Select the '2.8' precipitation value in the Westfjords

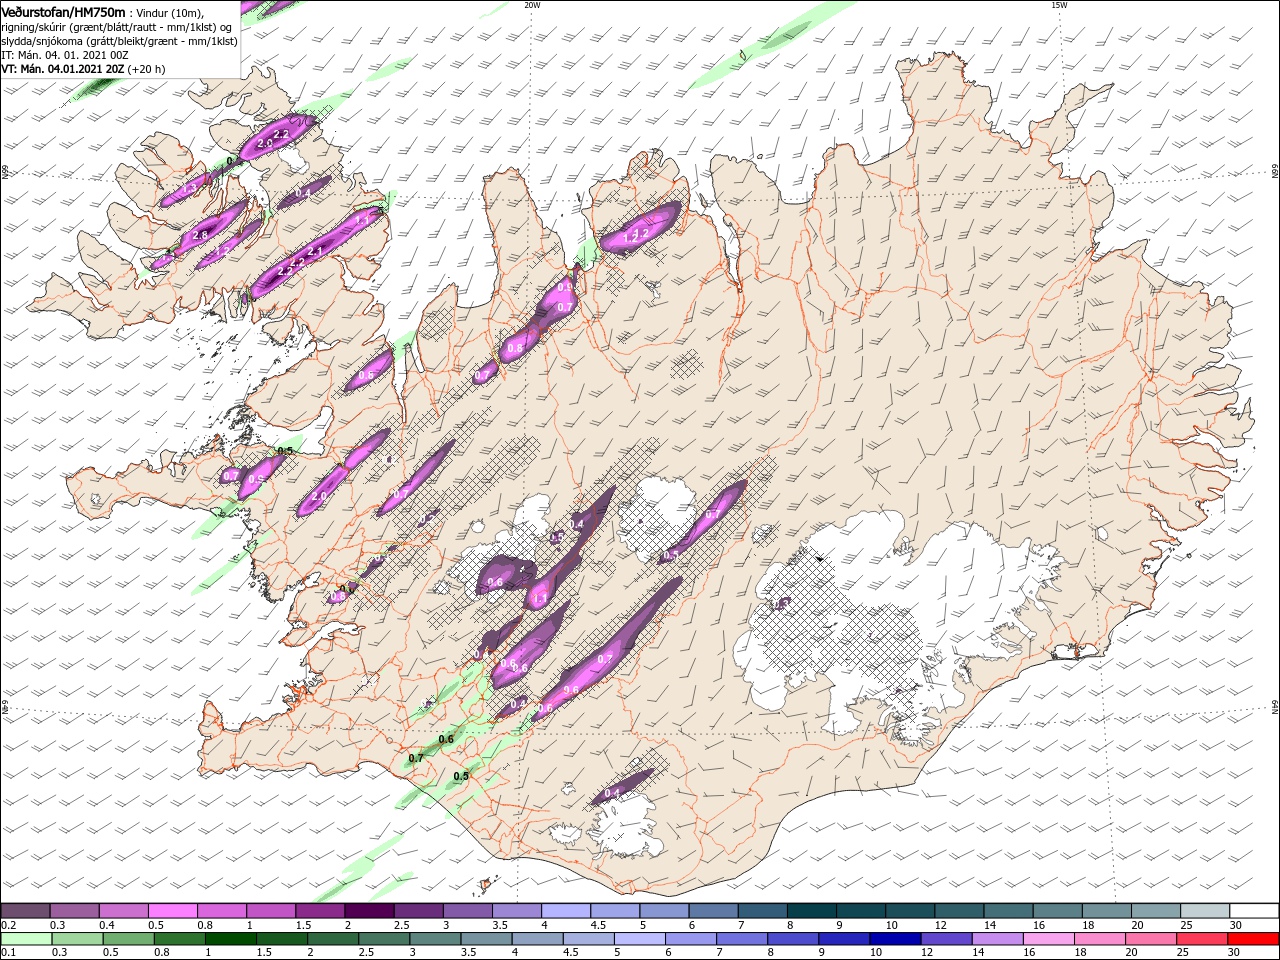click(200, 235)
